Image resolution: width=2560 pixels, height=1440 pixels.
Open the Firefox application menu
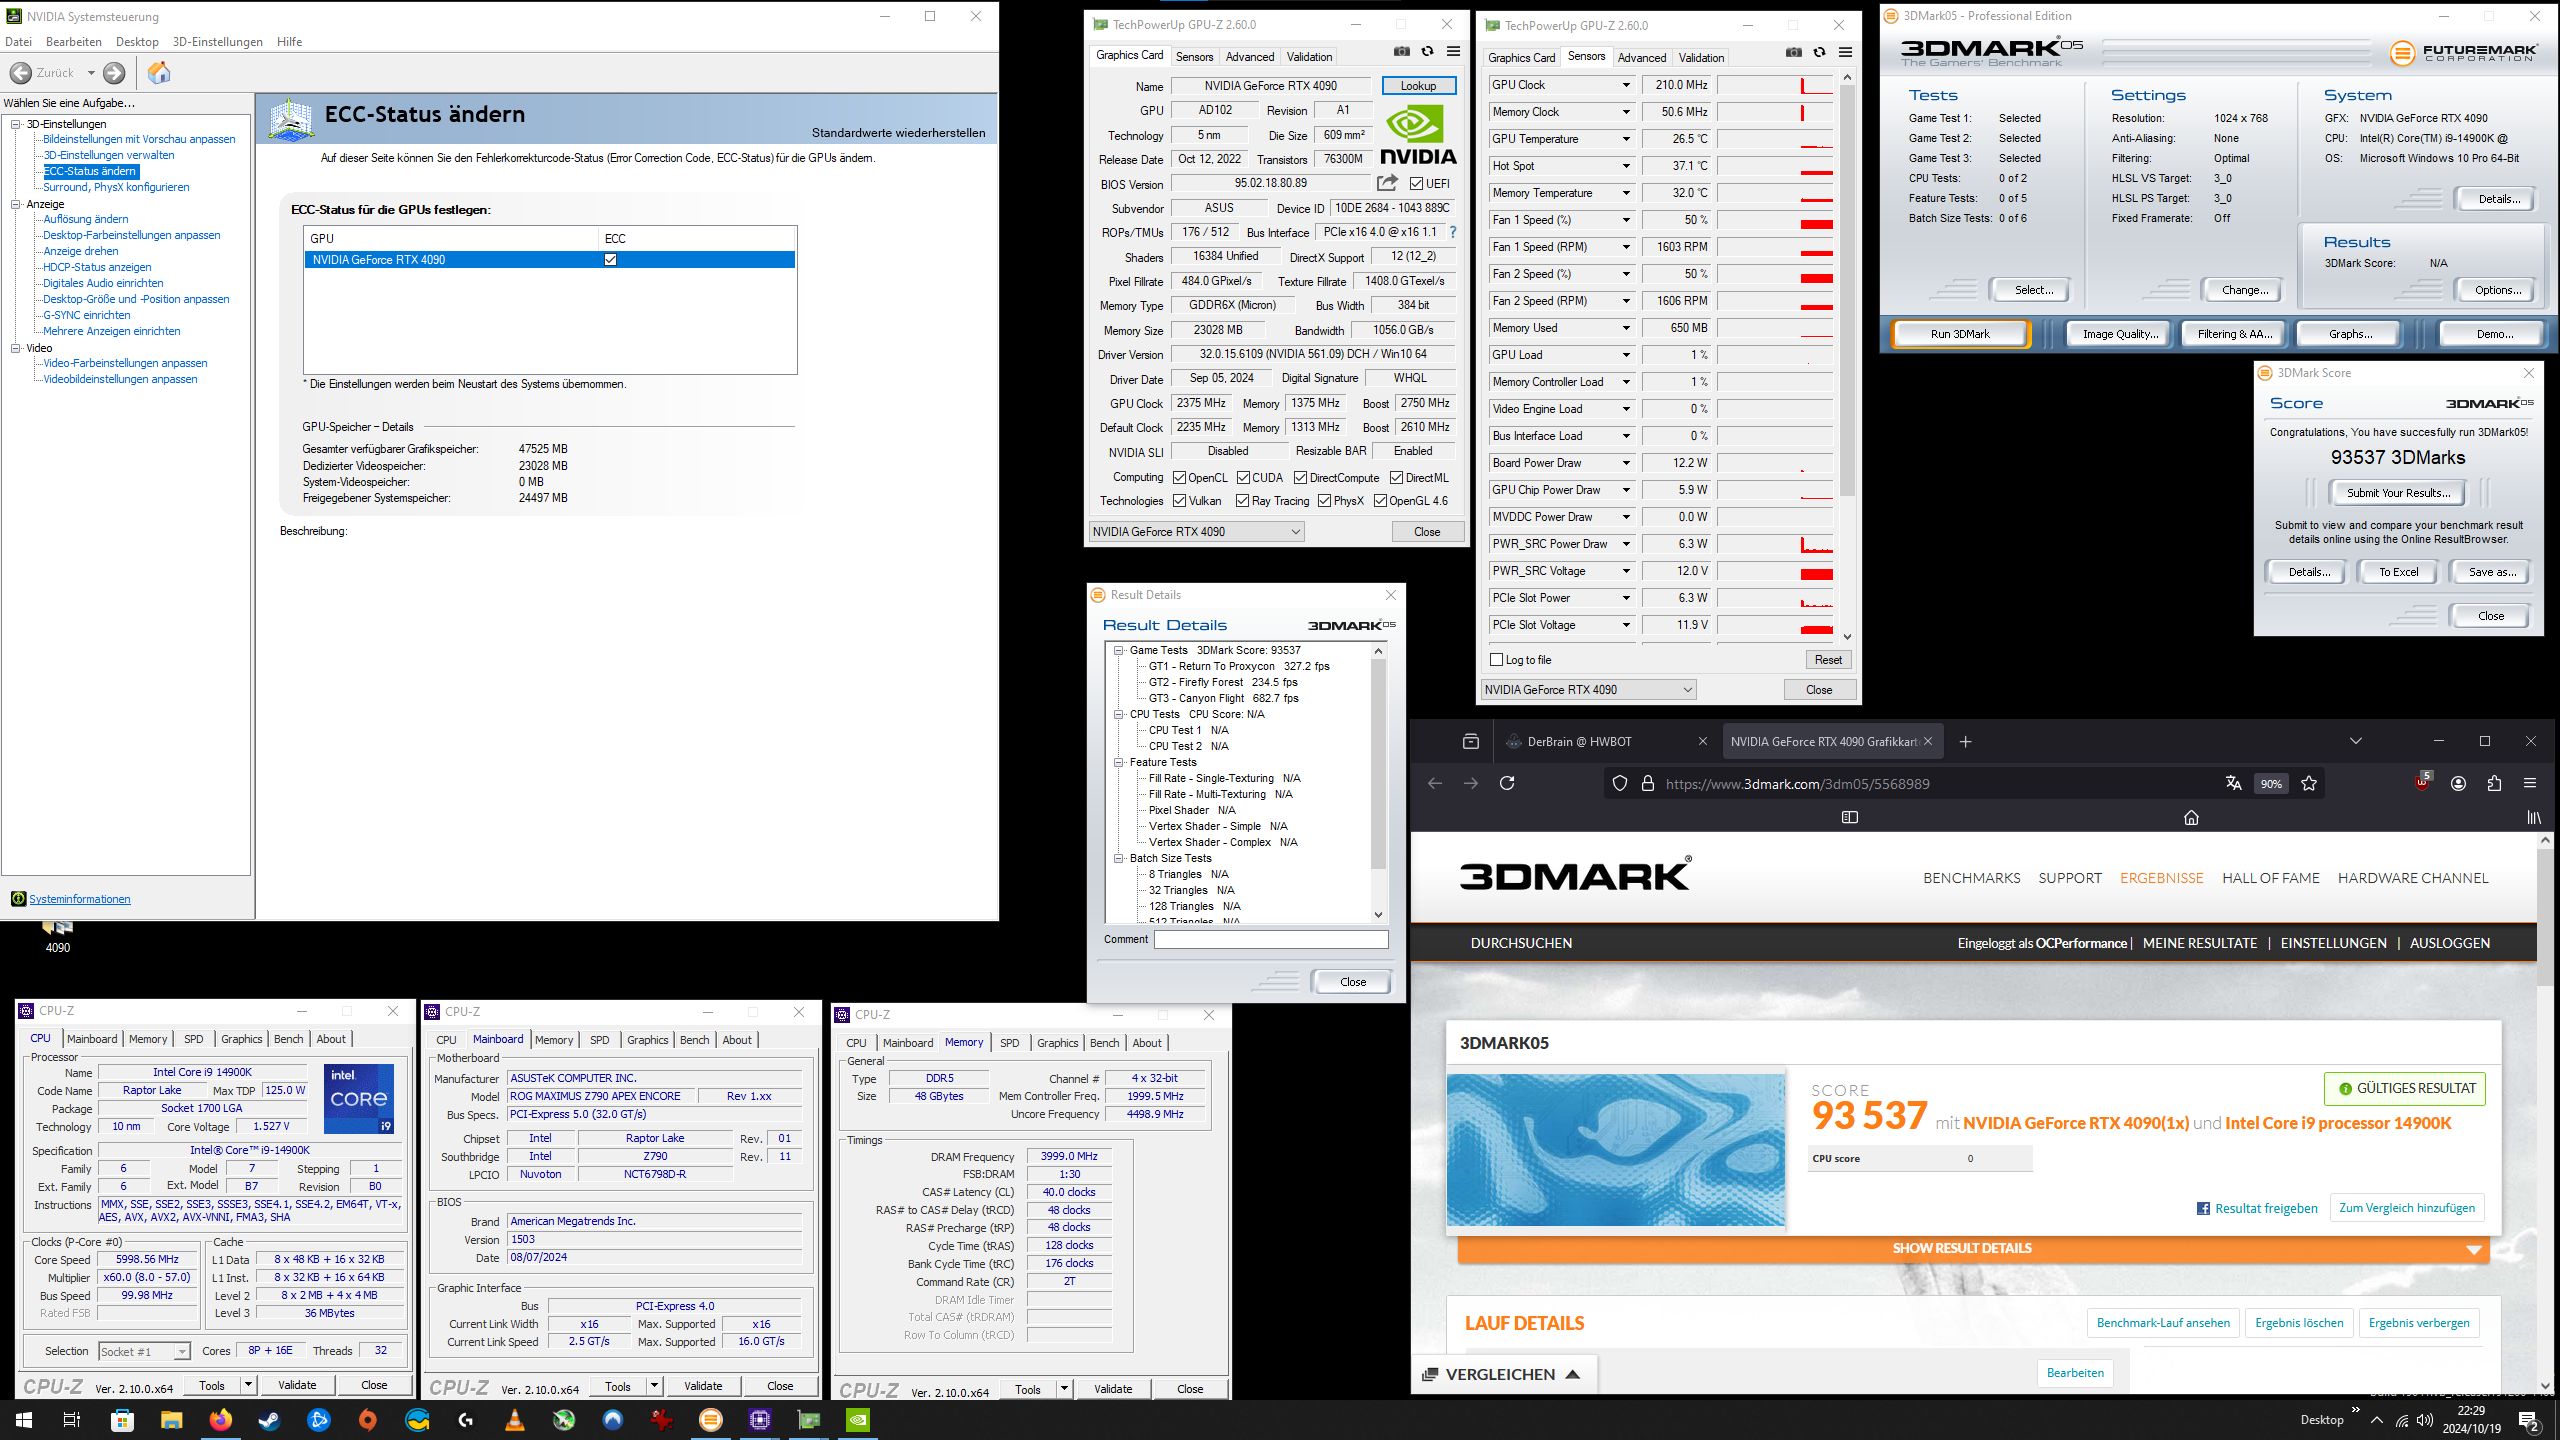point(2530,783)
